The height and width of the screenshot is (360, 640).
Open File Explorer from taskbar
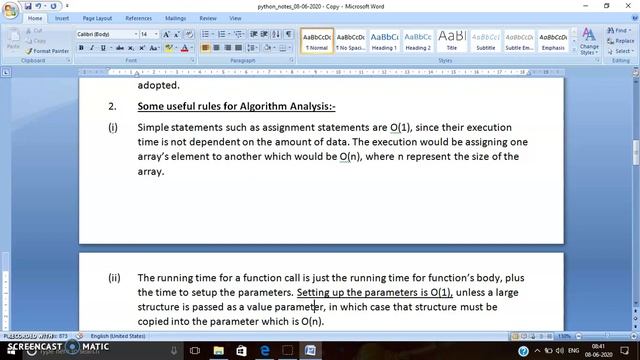tap(218, 350)
